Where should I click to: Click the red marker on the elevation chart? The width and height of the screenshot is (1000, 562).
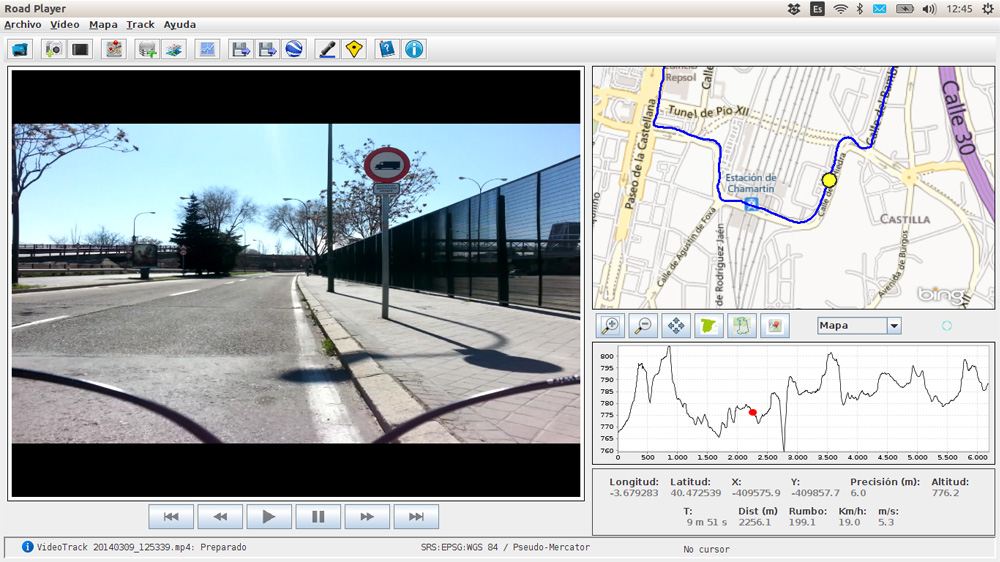(753, 412)
